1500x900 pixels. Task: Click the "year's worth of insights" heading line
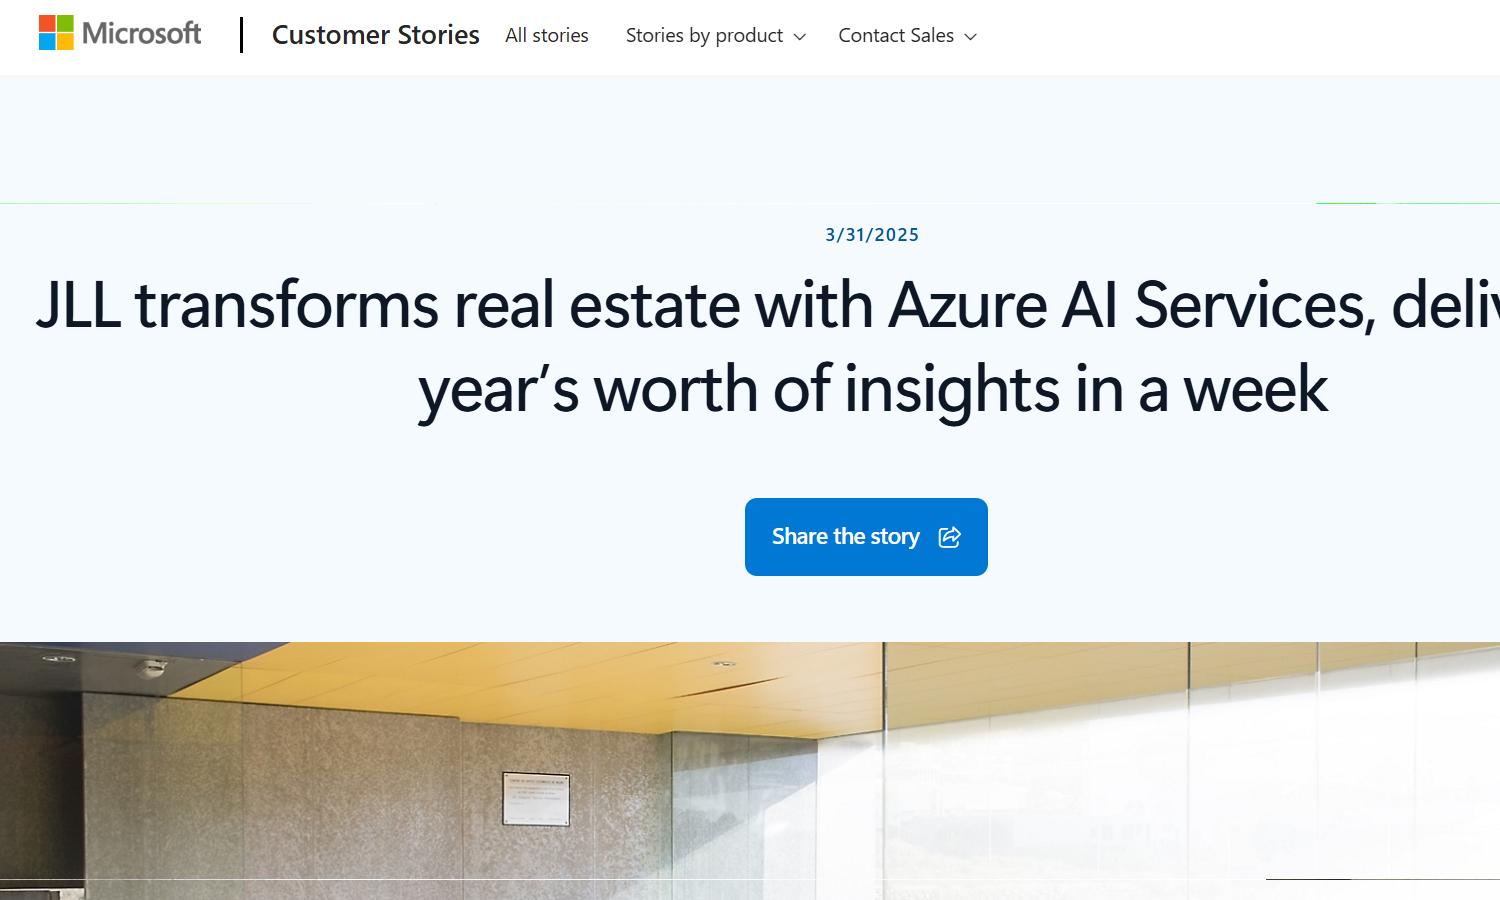coord(872,389)
